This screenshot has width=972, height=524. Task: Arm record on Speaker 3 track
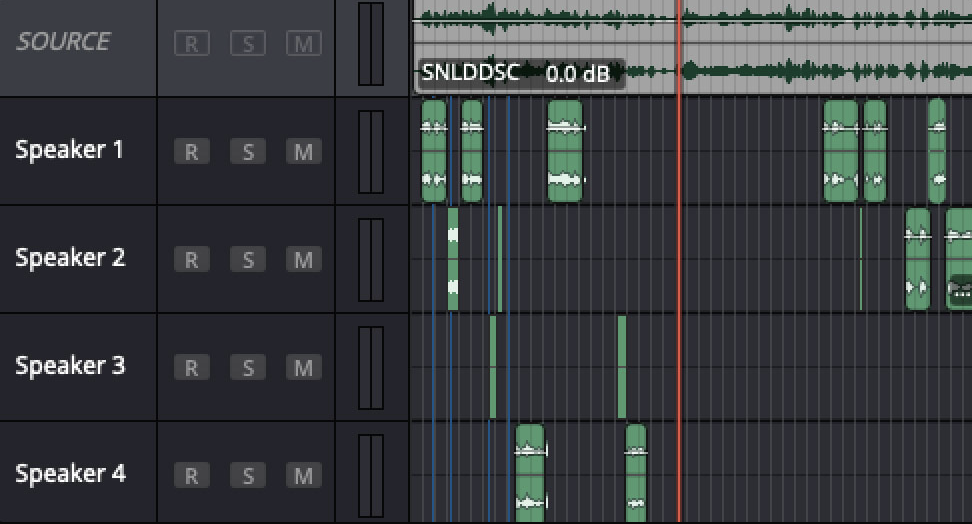pos(192,367)
